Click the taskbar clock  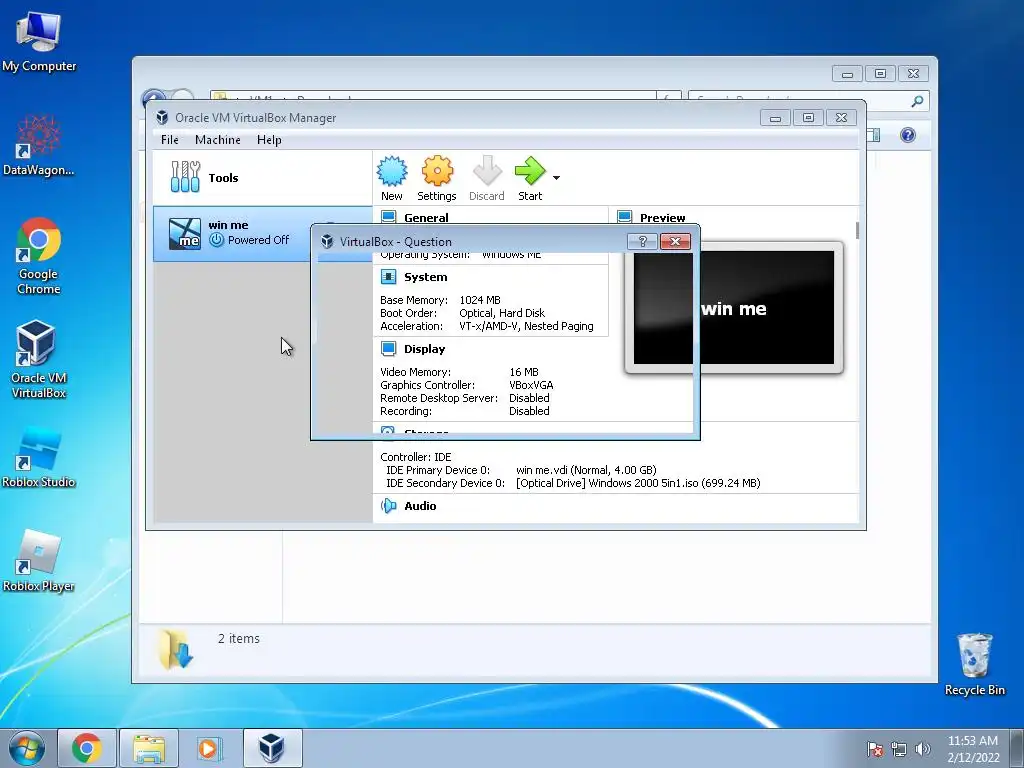click(x=973, y=749)
